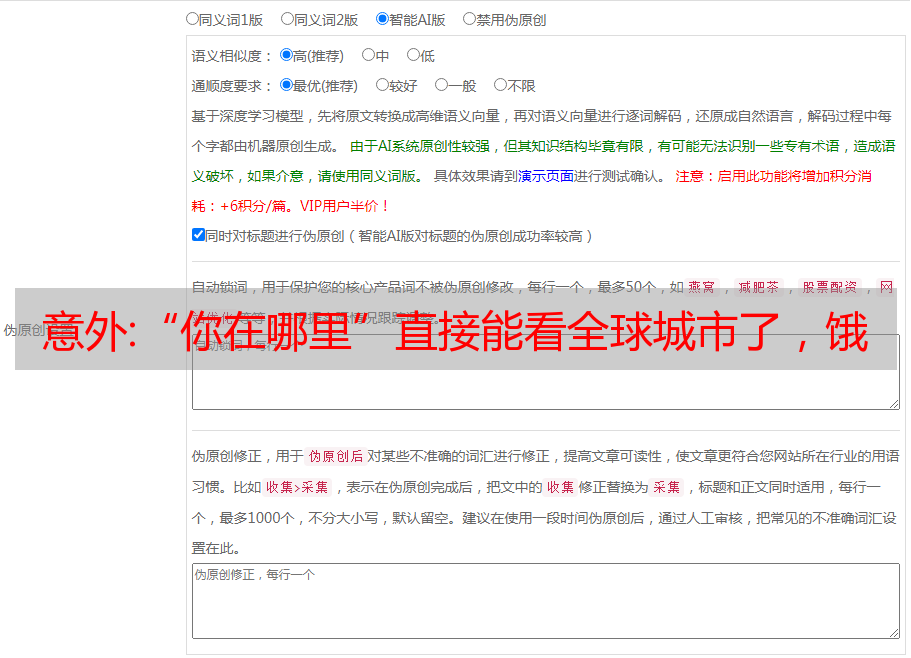The image size is (911, 658).
Task: Set 通顺度要求 to 较好
Action: (382, 86)
